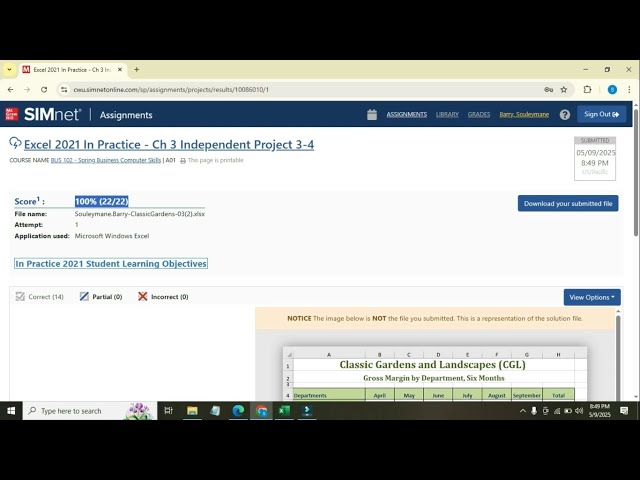Click the taskbar search box
640x480 pixels.
[x=90, y=411]
